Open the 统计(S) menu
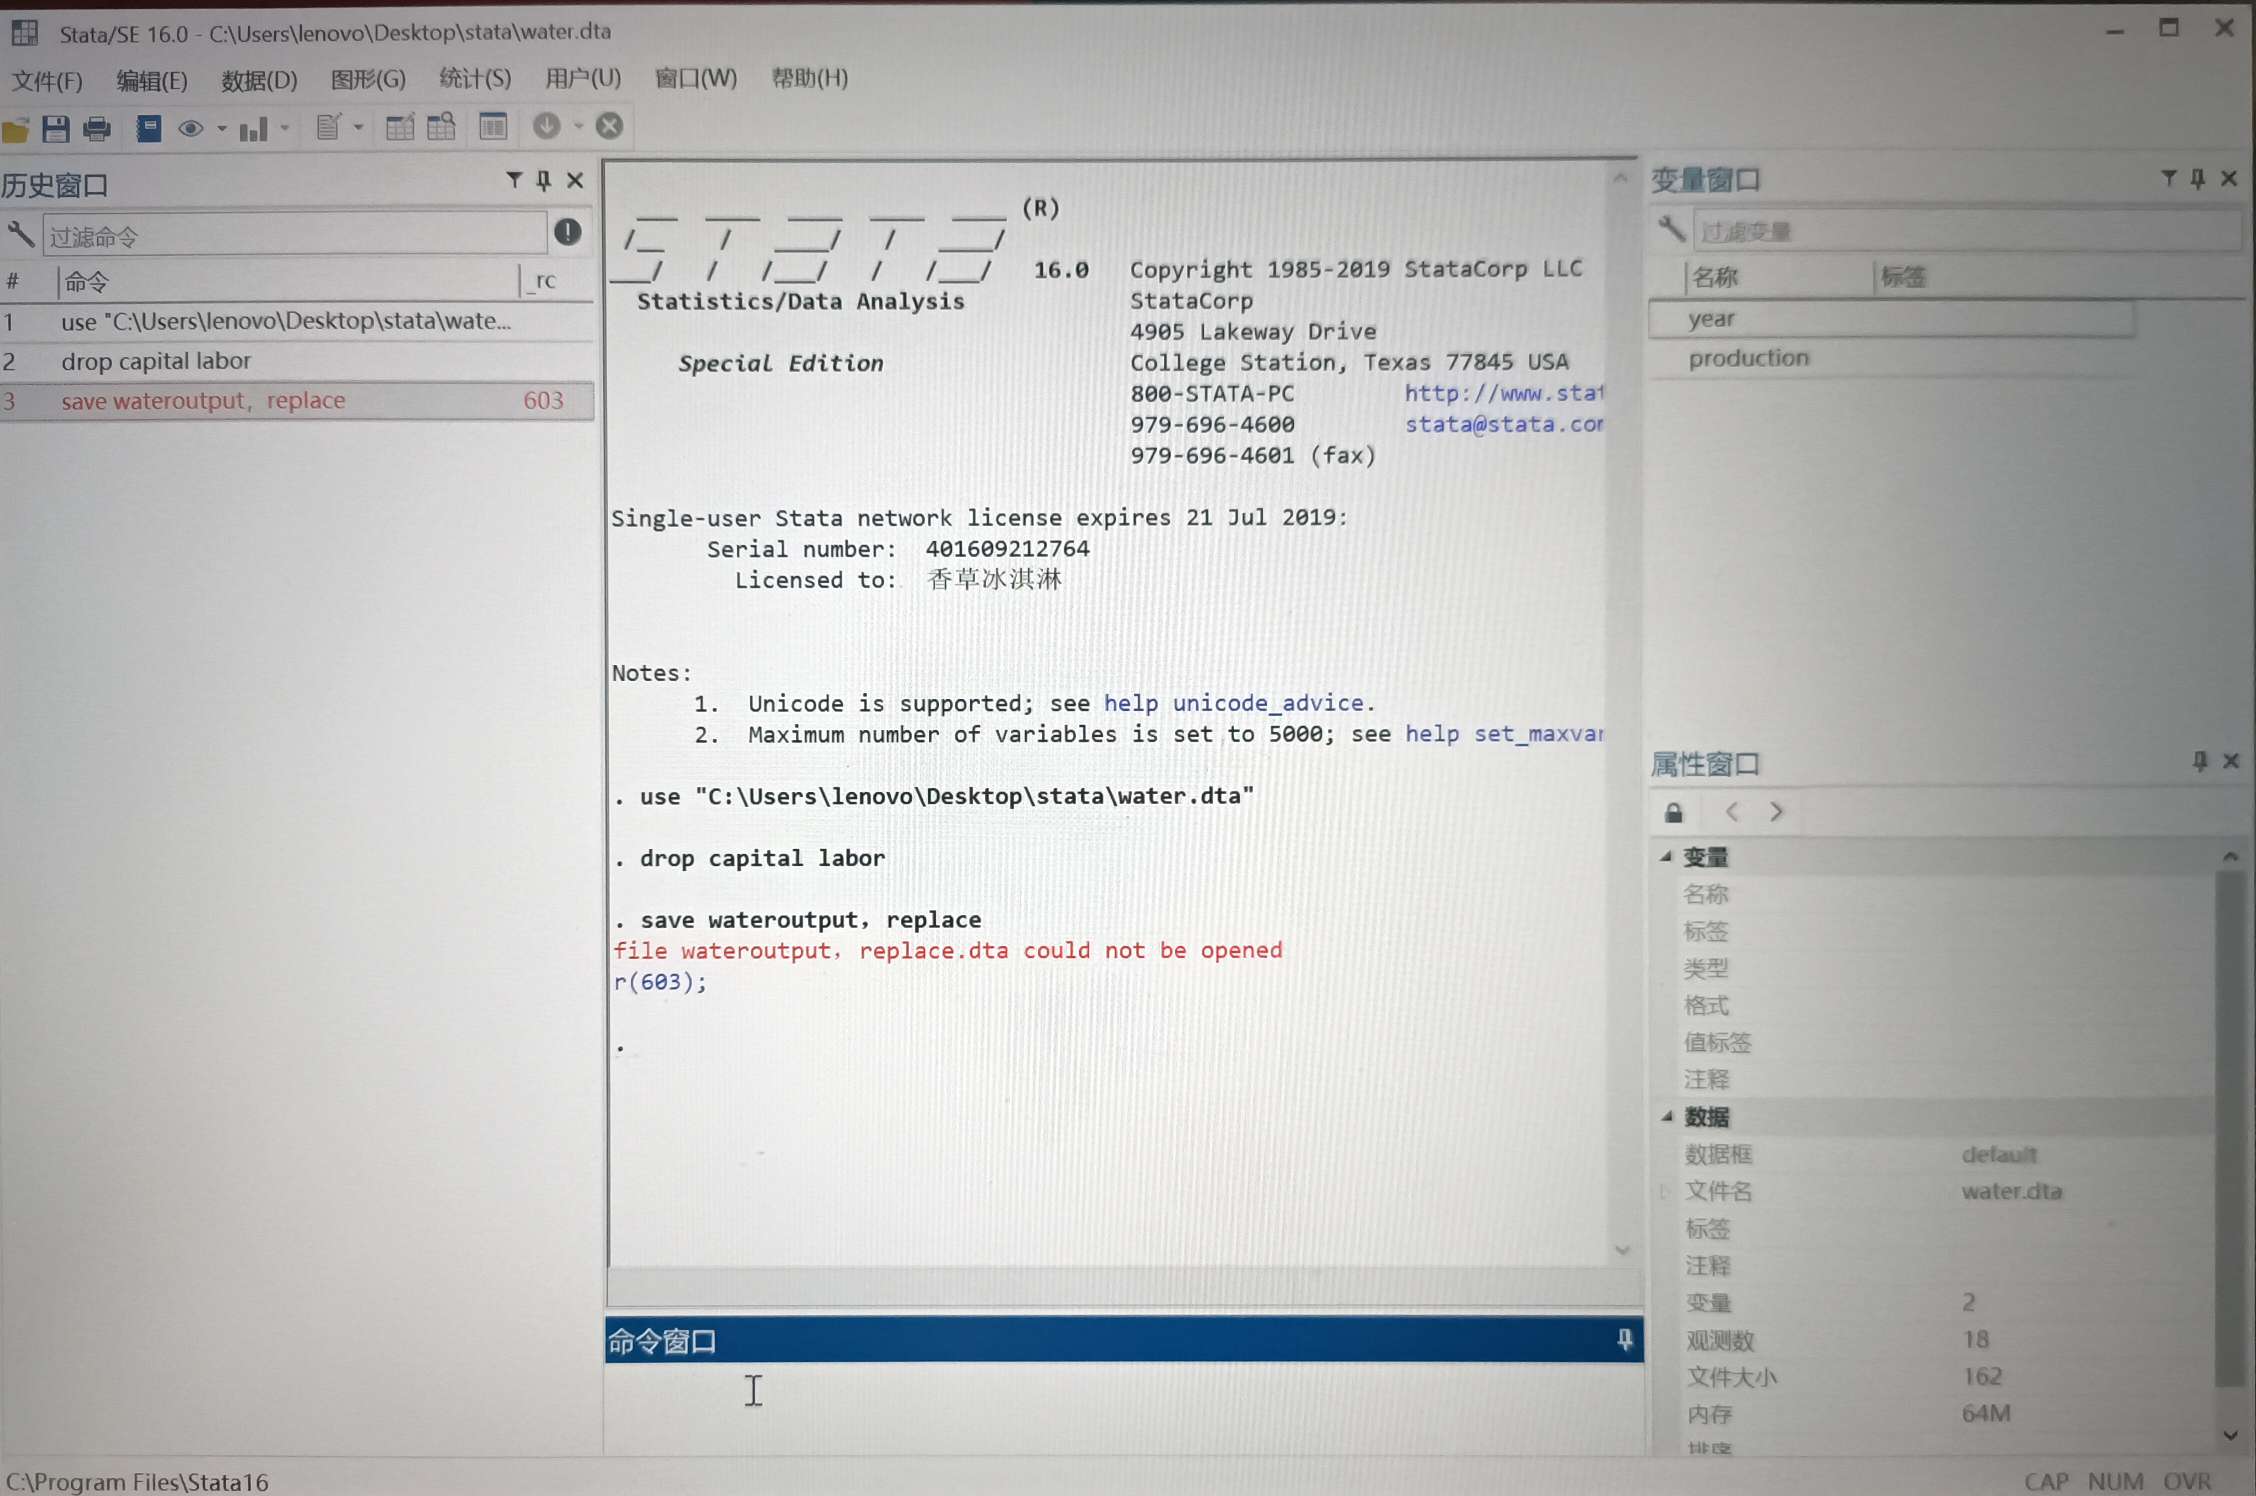Screen dimensions: 2256x1496 [x=475, y=78]
